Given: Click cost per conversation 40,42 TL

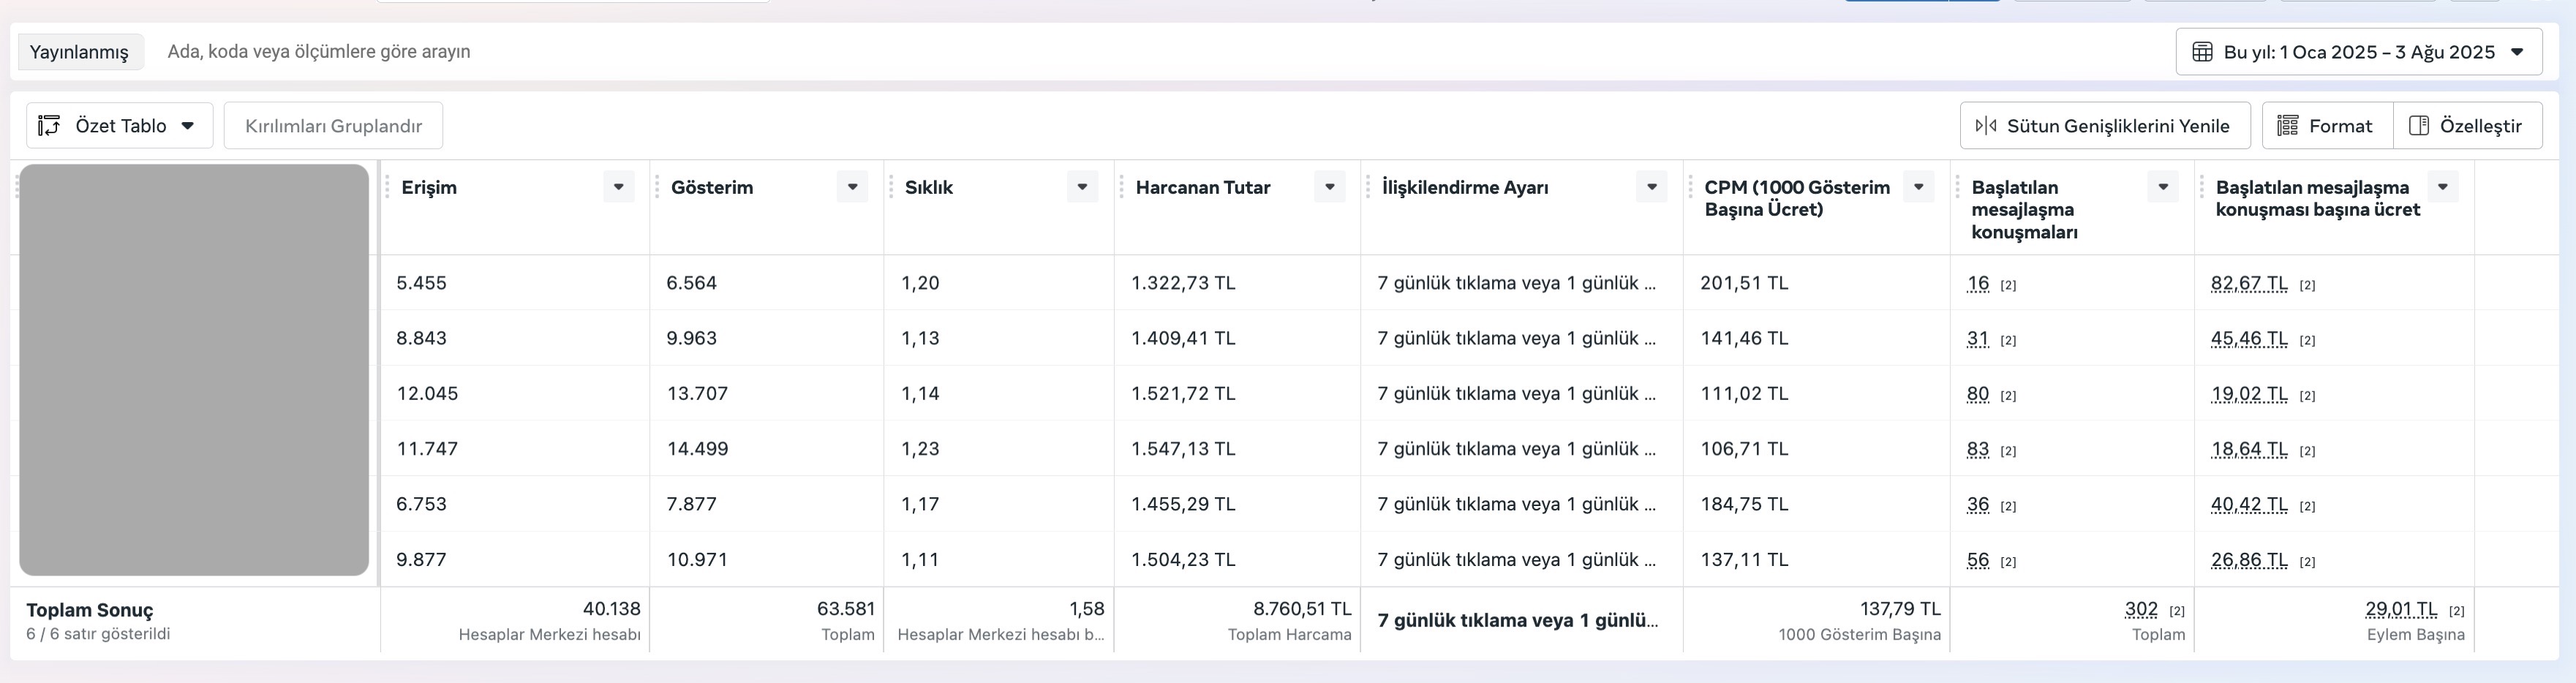Looking at the screenshot, I should [x=2249, y=504].
